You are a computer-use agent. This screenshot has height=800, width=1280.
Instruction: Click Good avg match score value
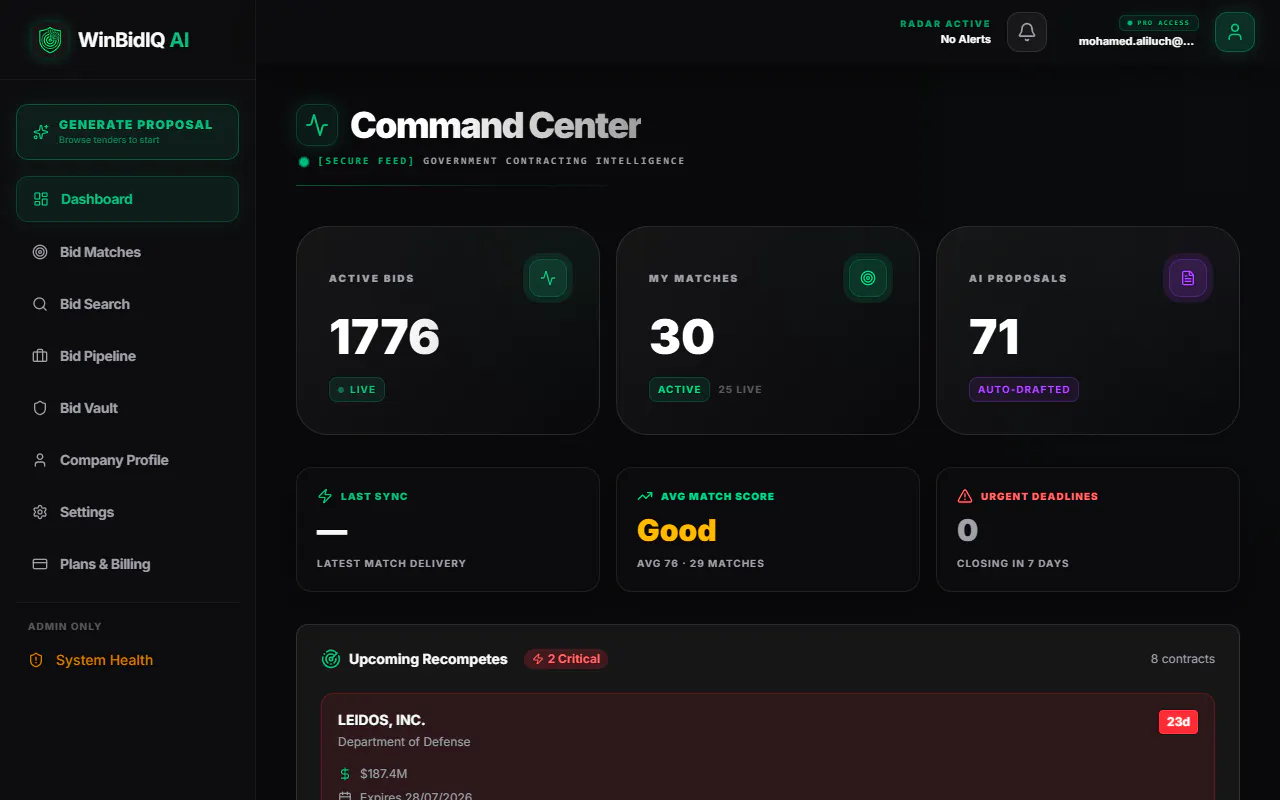[677, 530]
